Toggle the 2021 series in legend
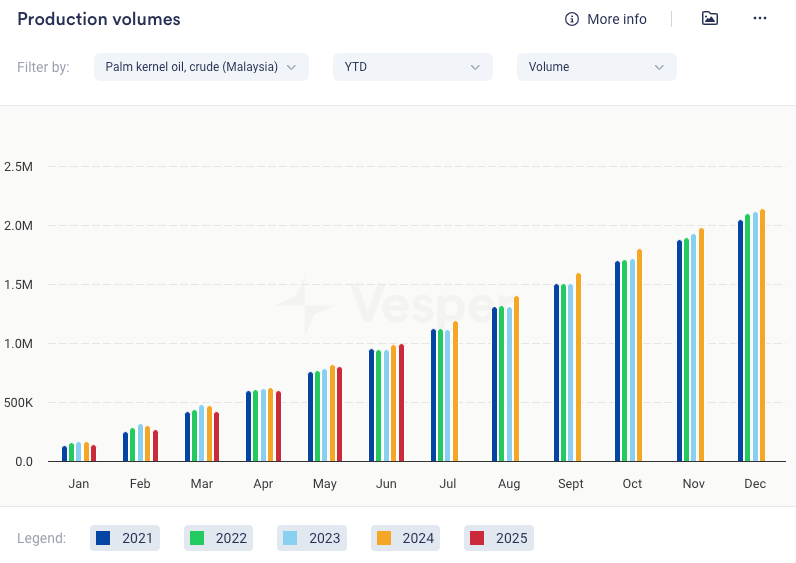Image resolution: width=796 pixels, height=563 pixels. pyautogui.click(x=125, y=538)
